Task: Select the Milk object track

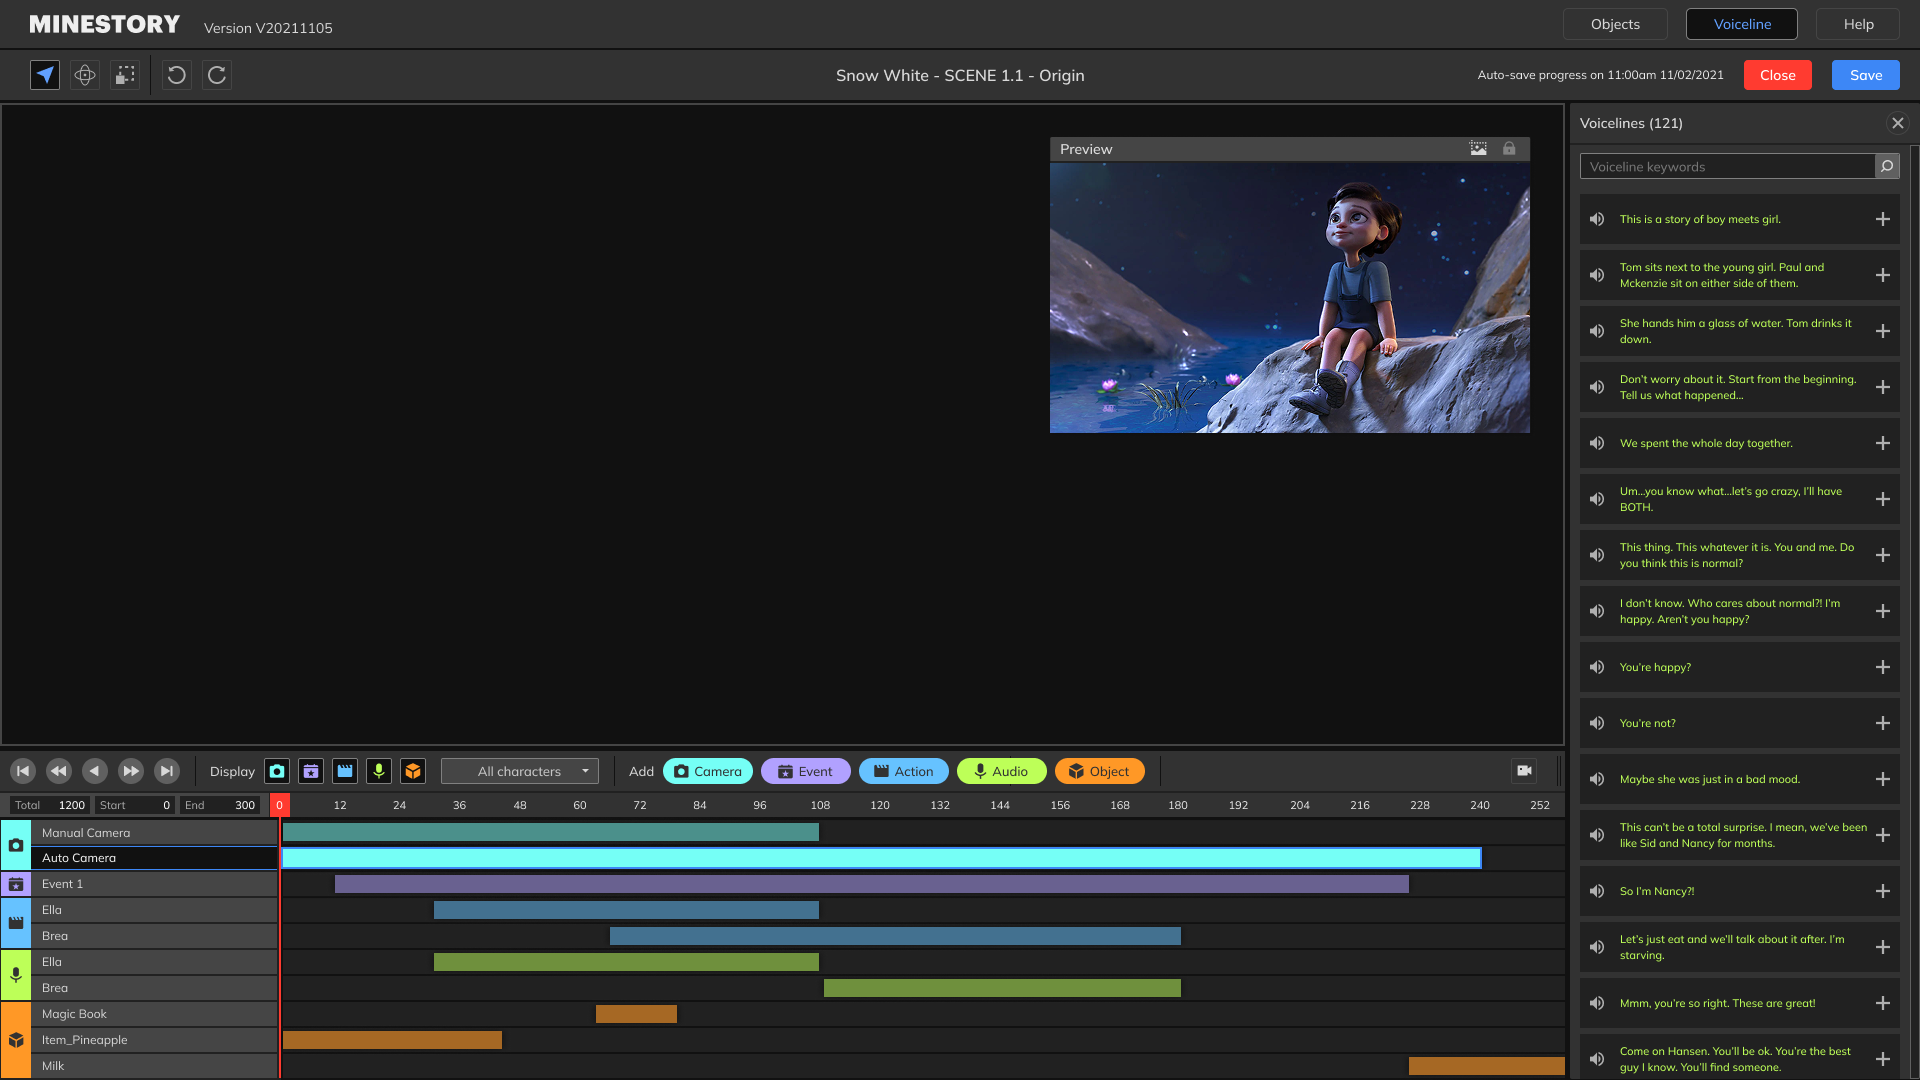Action: (154, 1066)
